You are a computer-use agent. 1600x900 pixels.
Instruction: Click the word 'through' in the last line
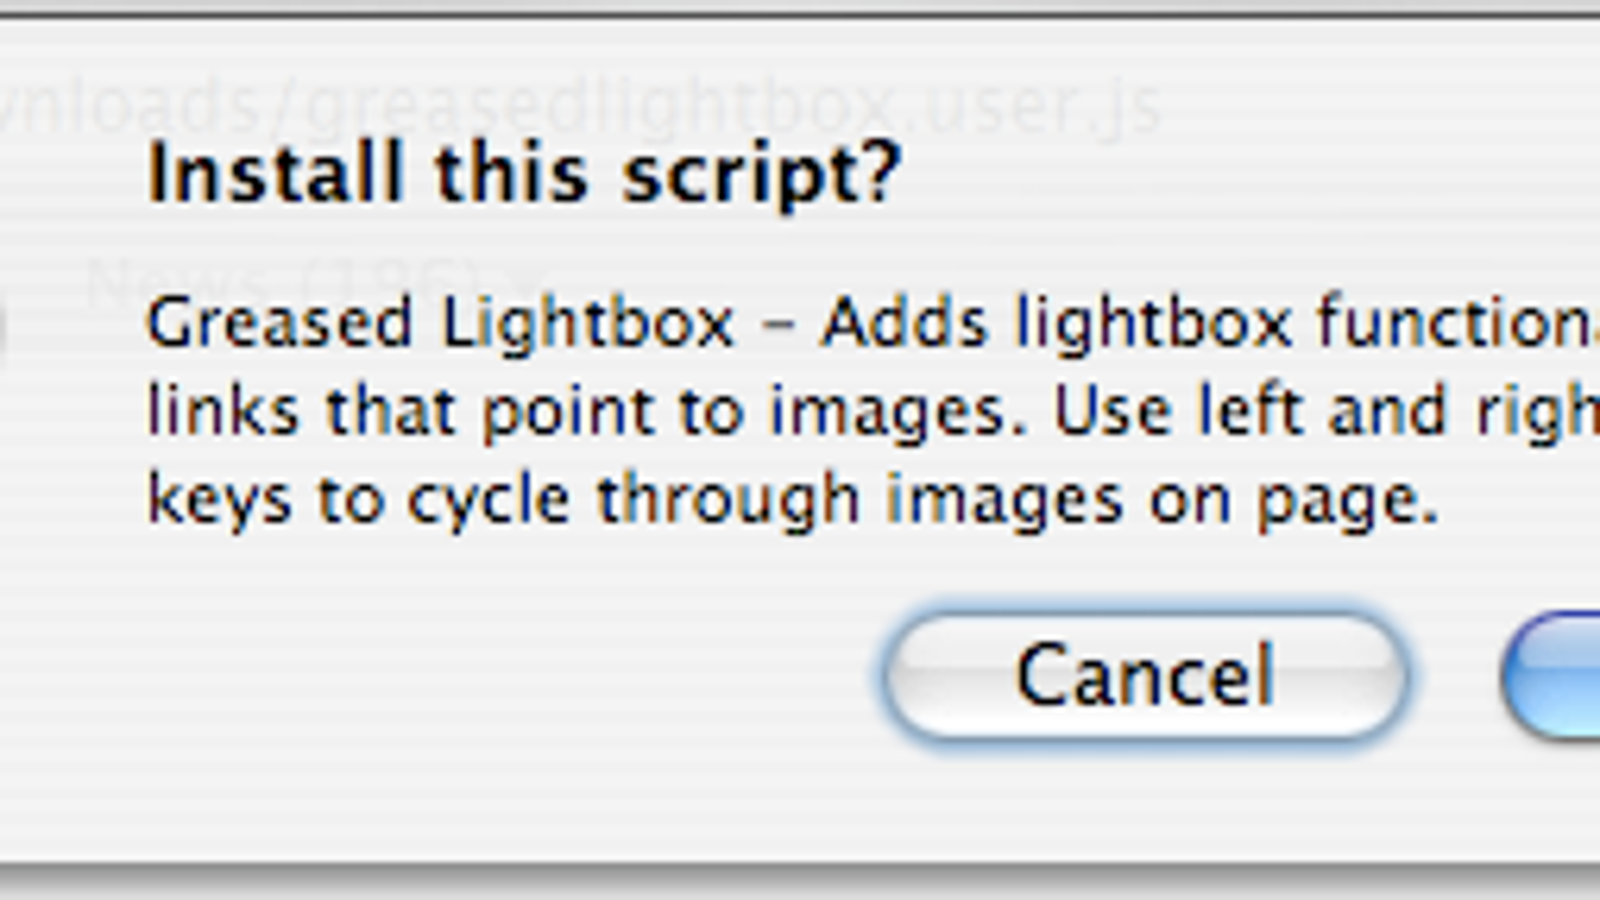[728, 501]
